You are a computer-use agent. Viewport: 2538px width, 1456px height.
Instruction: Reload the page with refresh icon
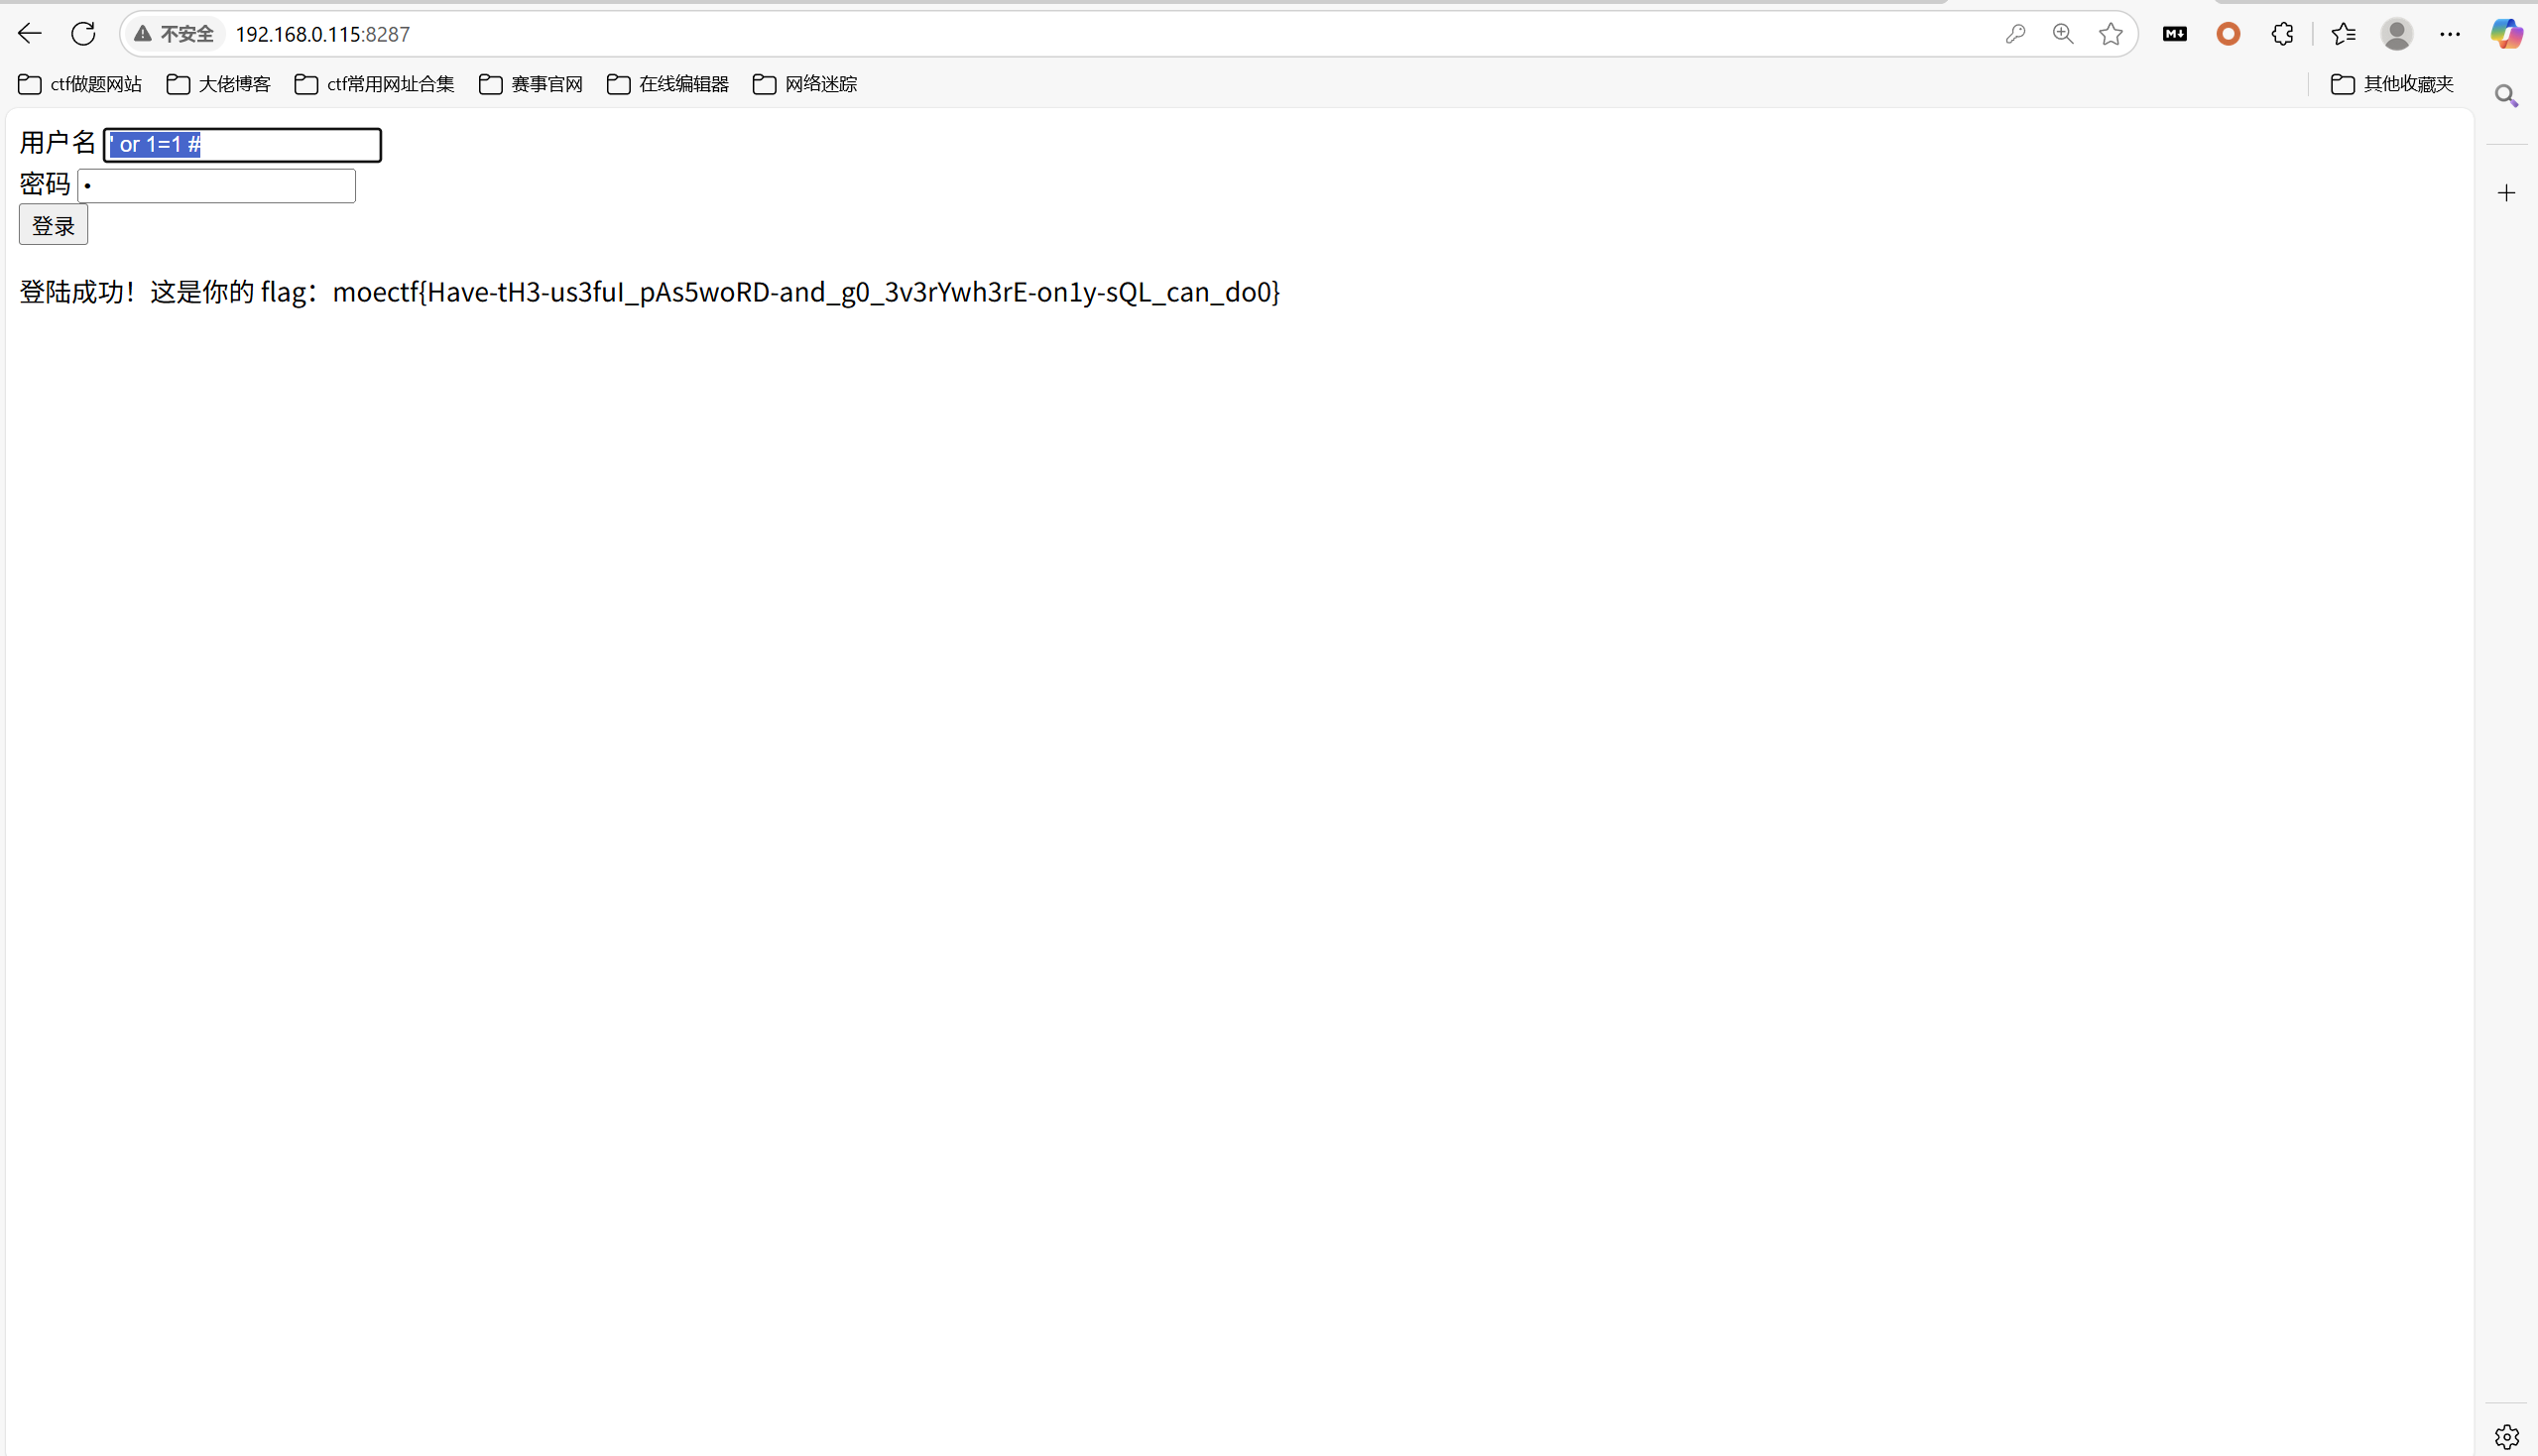pyautogui.click(x=83, y=34)
